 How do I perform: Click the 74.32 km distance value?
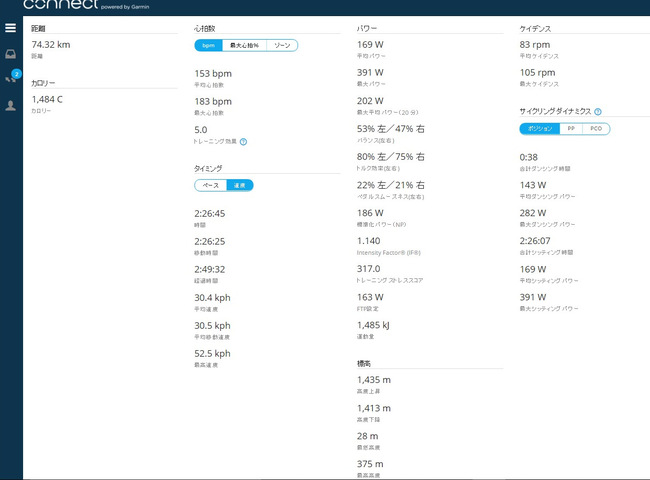[x=51, y=45]
